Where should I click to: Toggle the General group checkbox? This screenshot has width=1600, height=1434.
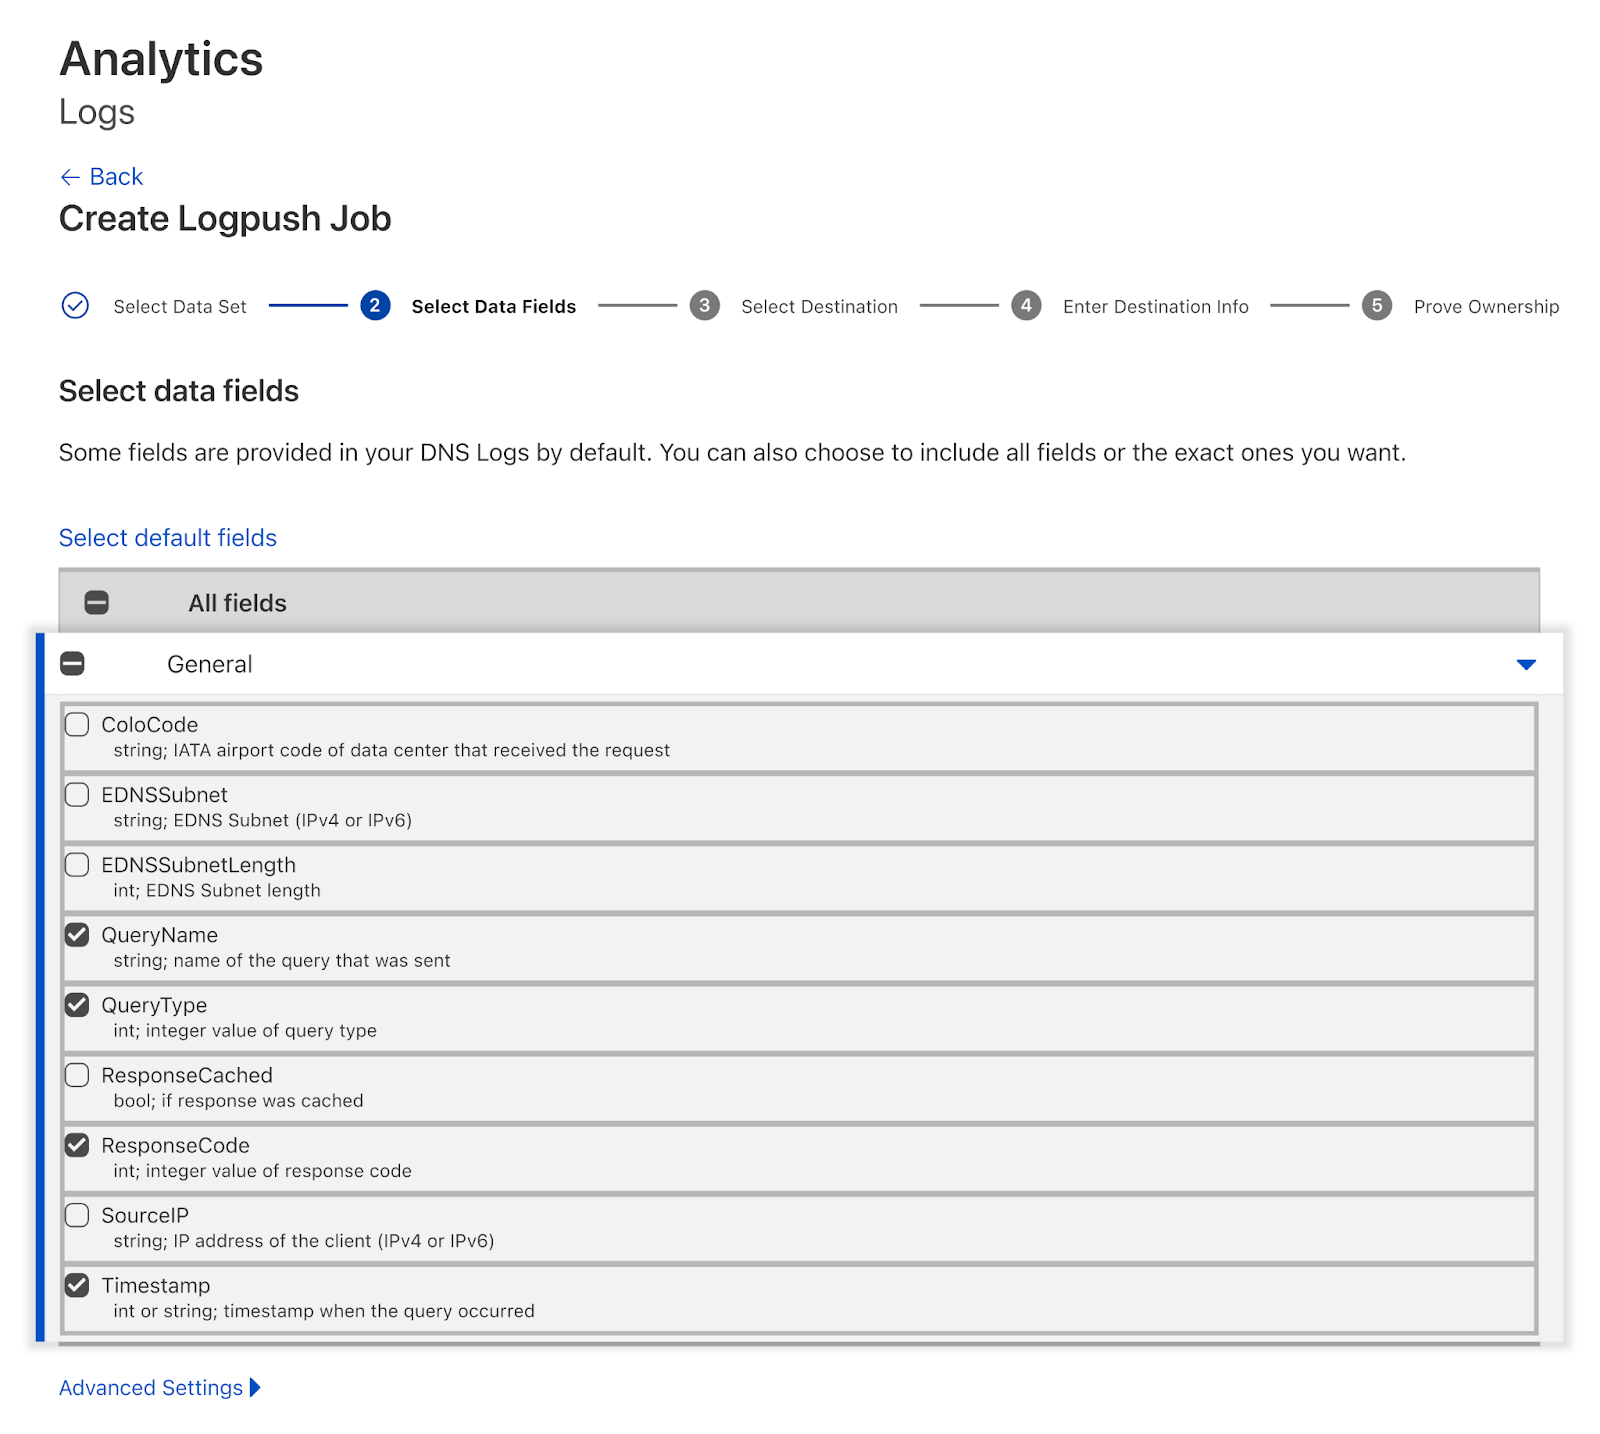coord(73,663)
